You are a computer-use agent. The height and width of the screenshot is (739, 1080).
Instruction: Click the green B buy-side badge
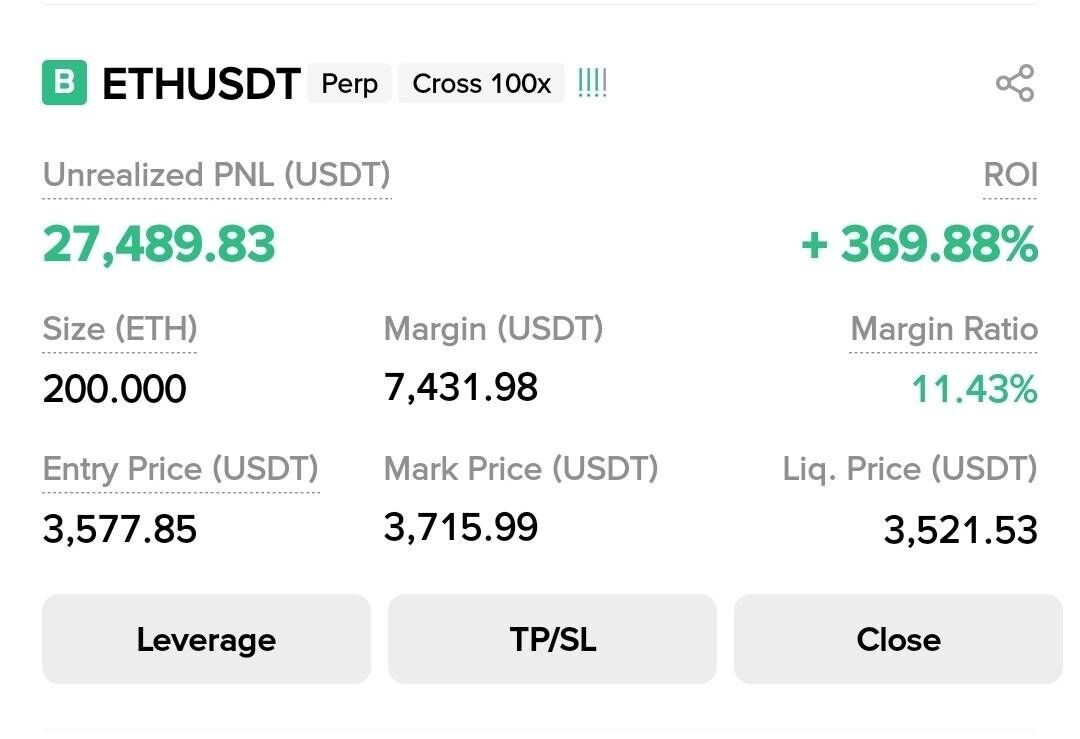pyautogui.click(x=64, y=83)
